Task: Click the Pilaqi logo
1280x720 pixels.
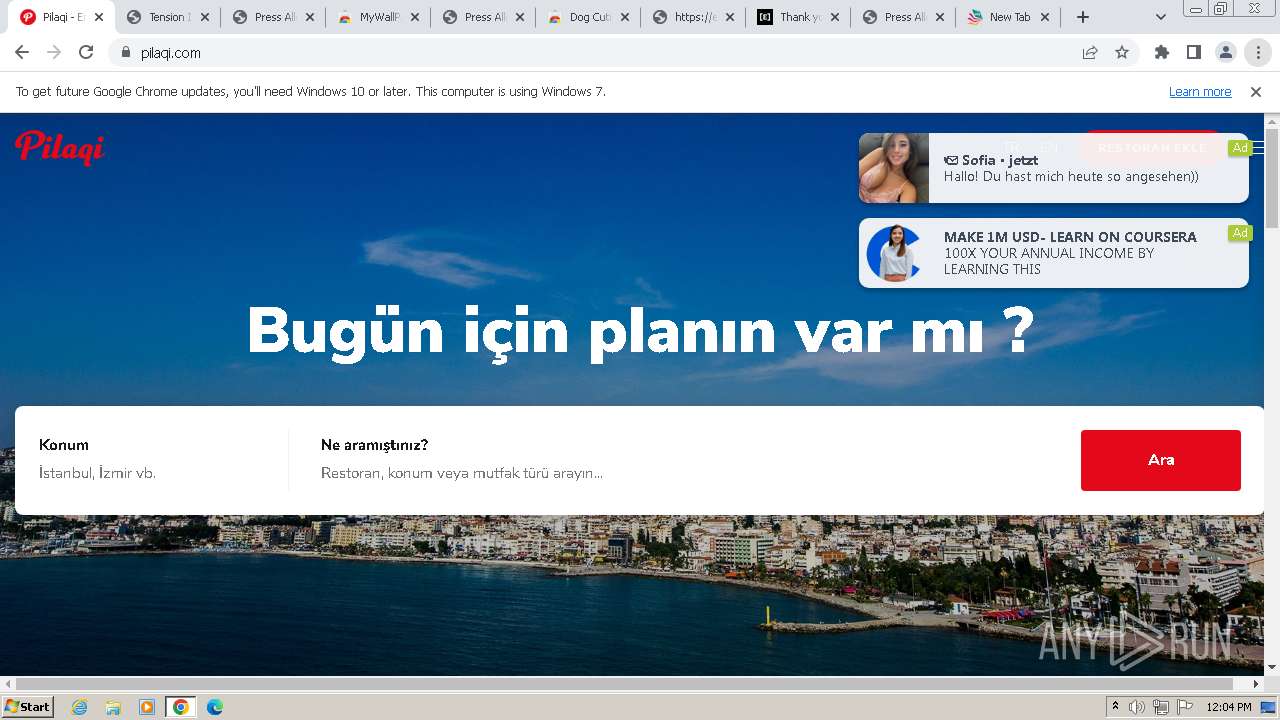Action: tap(59, 147)
